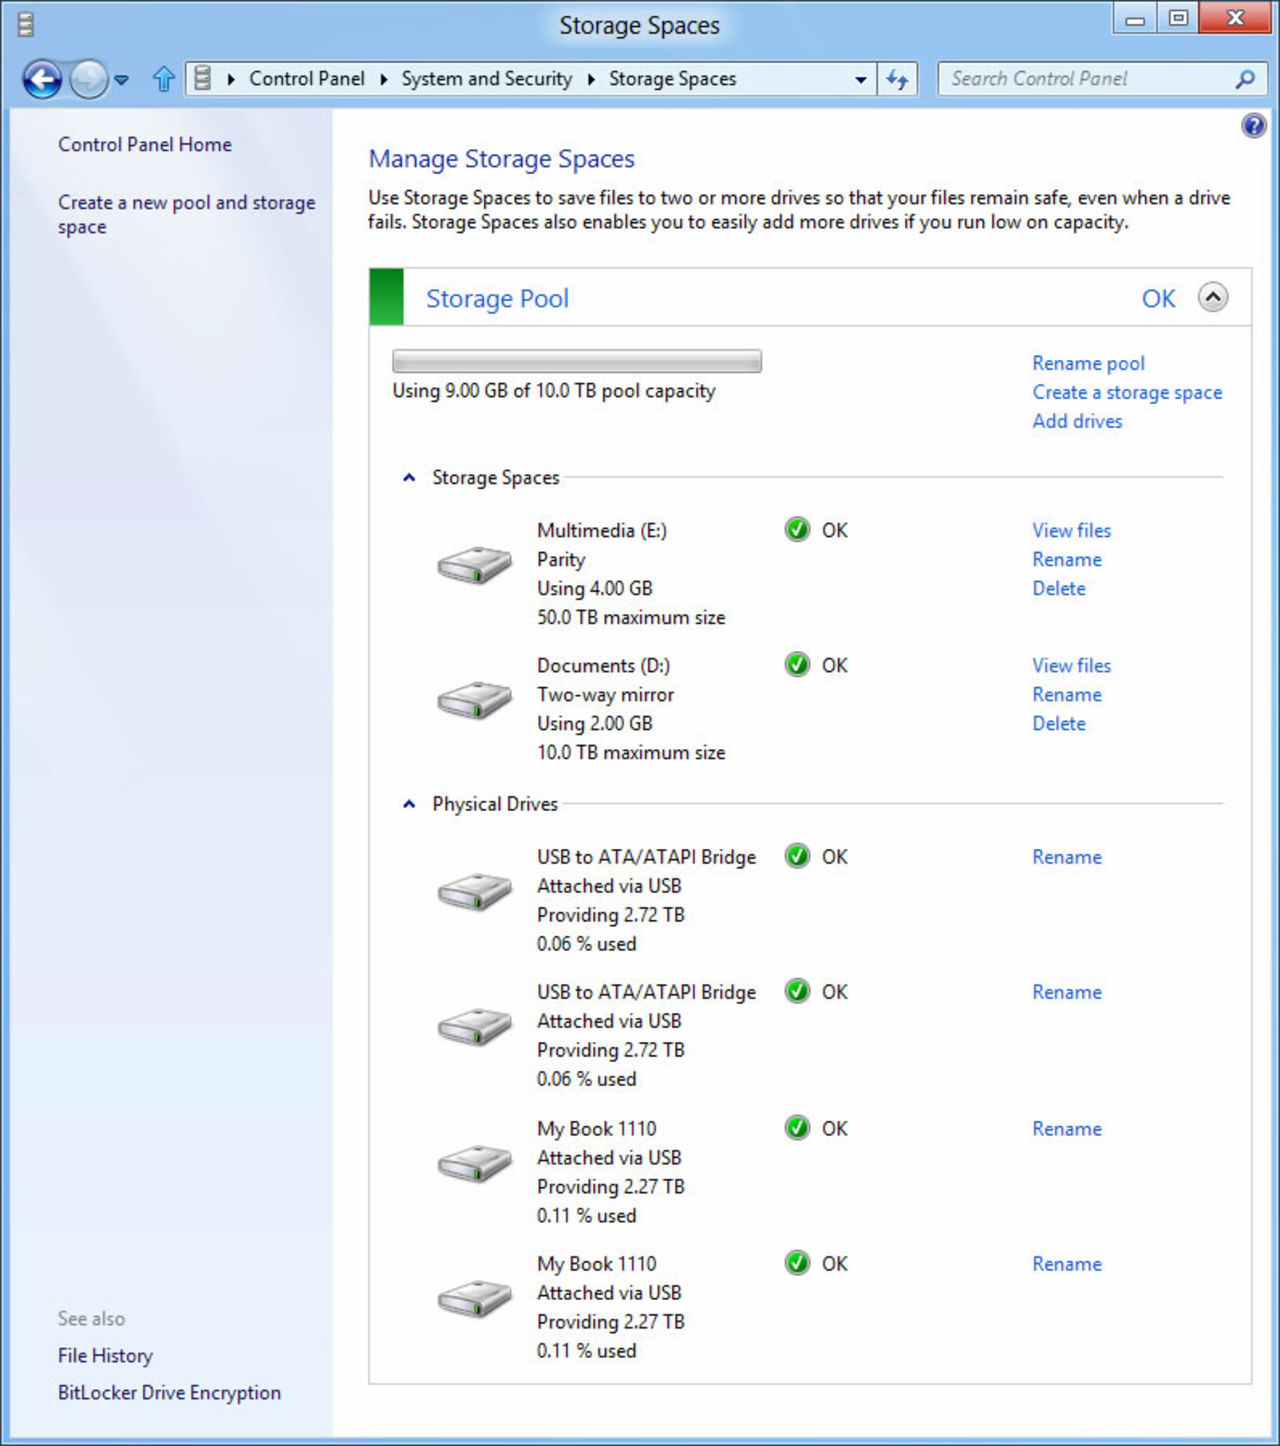Click the Documents (D:) drive icon
Screen dimensions: 1280x1446
click(473, 700)
